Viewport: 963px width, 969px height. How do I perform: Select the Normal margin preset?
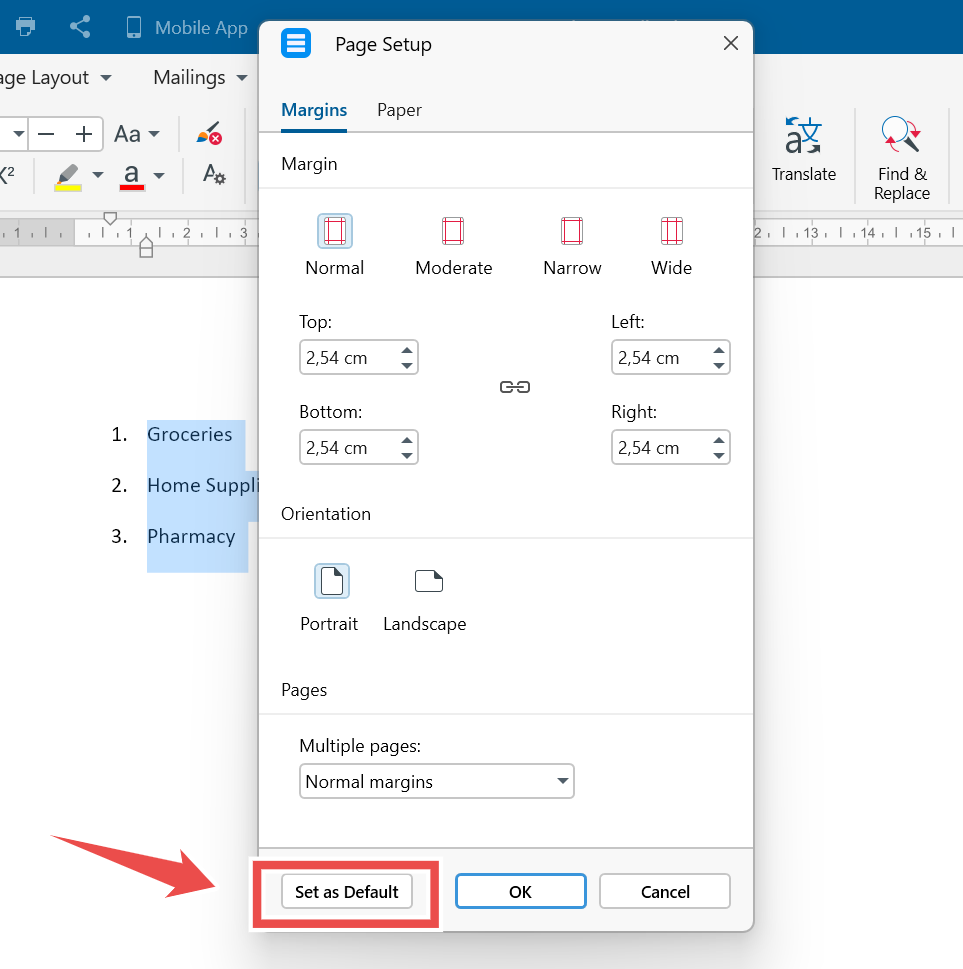[x=334, y=245]
